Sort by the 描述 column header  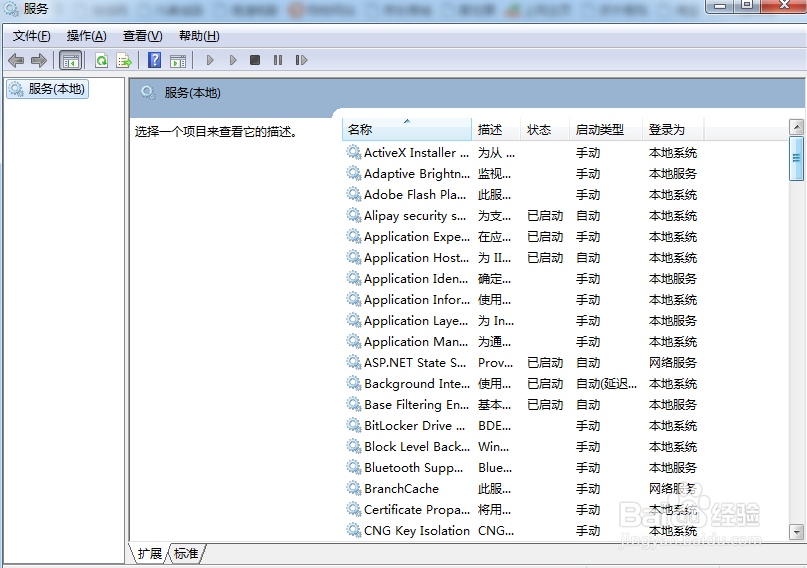(496, 129)
